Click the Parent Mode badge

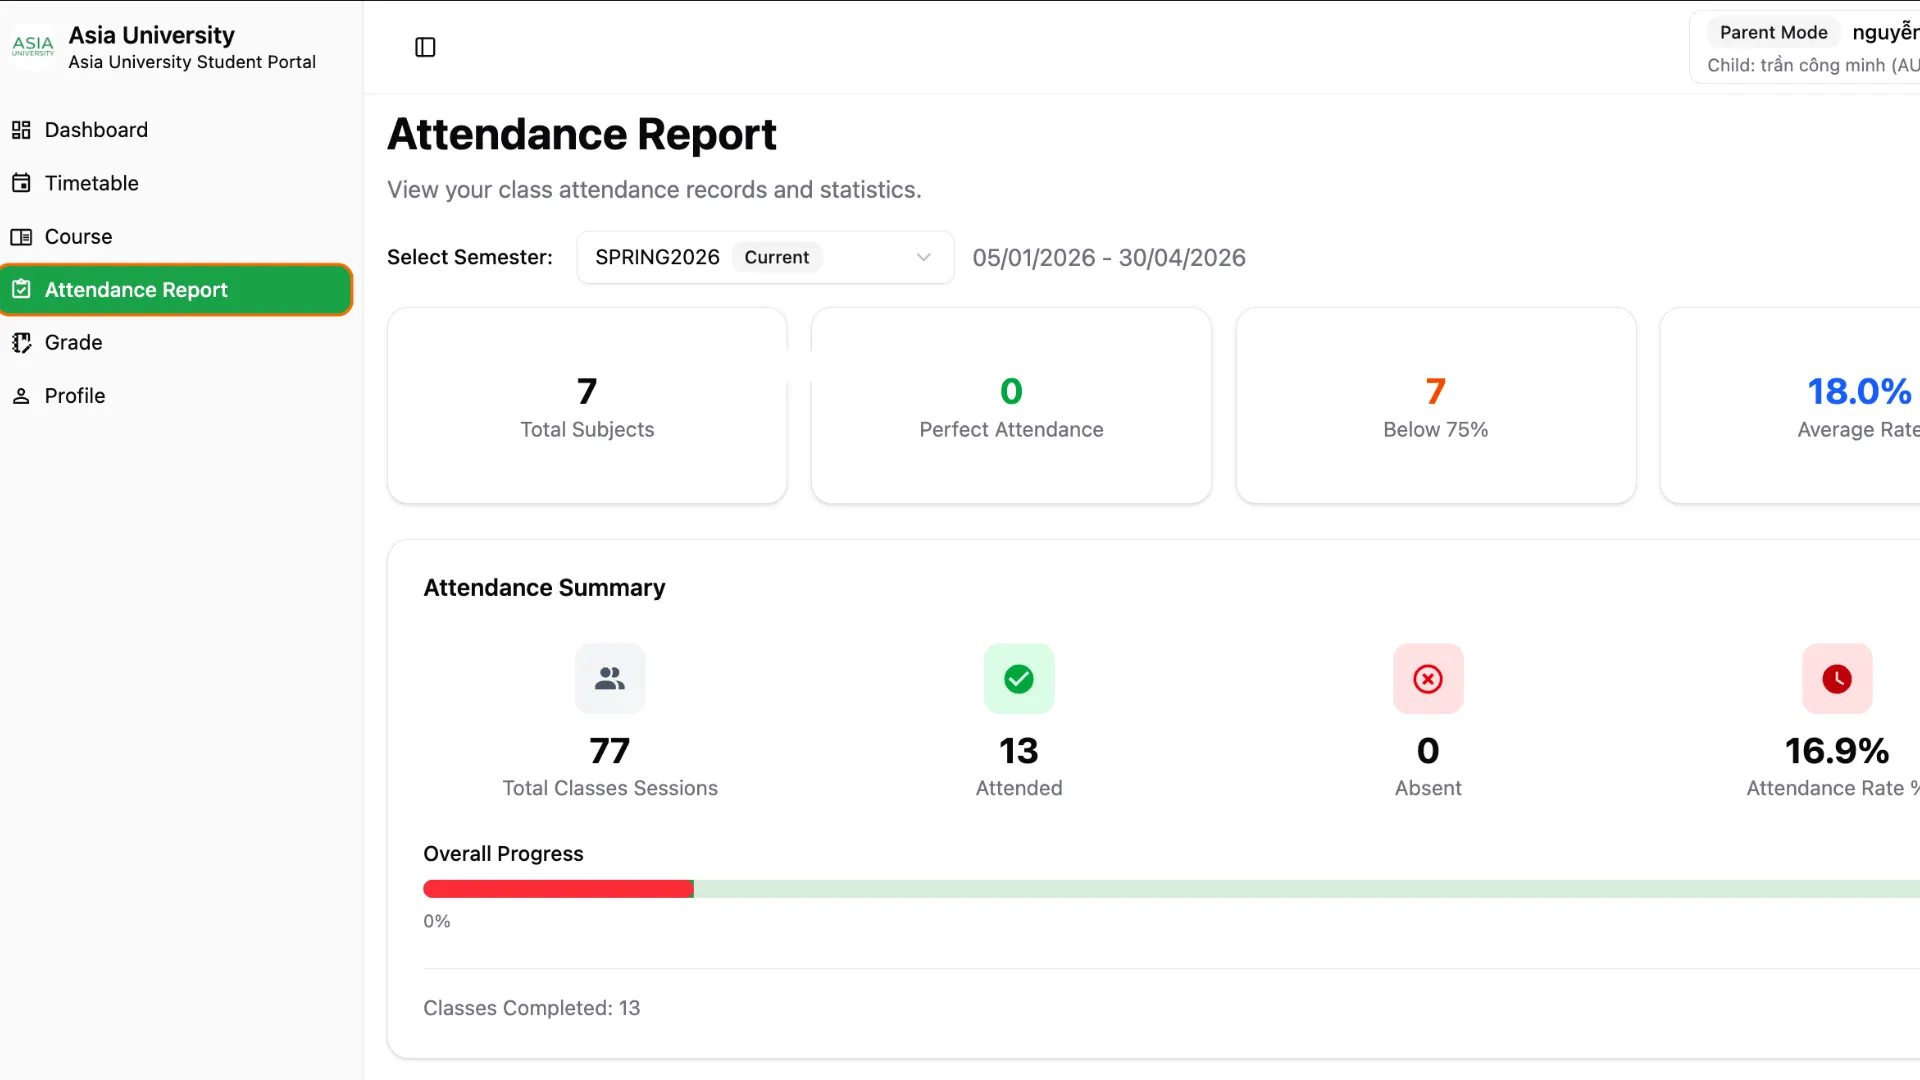(x=1772, y=32)
